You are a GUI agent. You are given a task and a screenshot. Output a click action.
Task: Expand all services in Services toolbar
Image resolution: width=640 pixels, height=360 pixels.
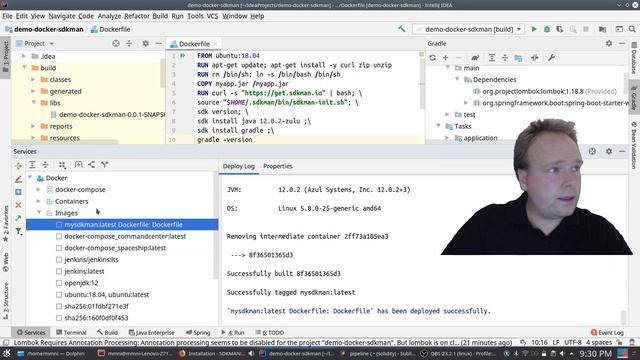pos(32,164)
